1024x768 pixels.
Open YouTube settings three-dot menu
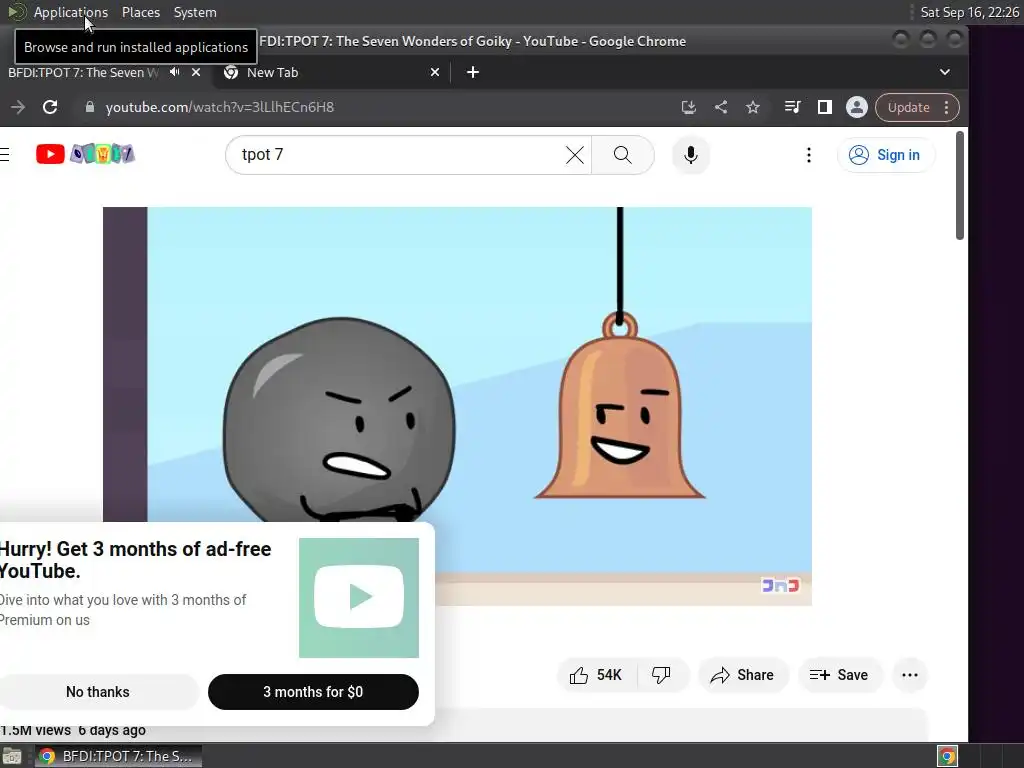click(x=808, y=155)
